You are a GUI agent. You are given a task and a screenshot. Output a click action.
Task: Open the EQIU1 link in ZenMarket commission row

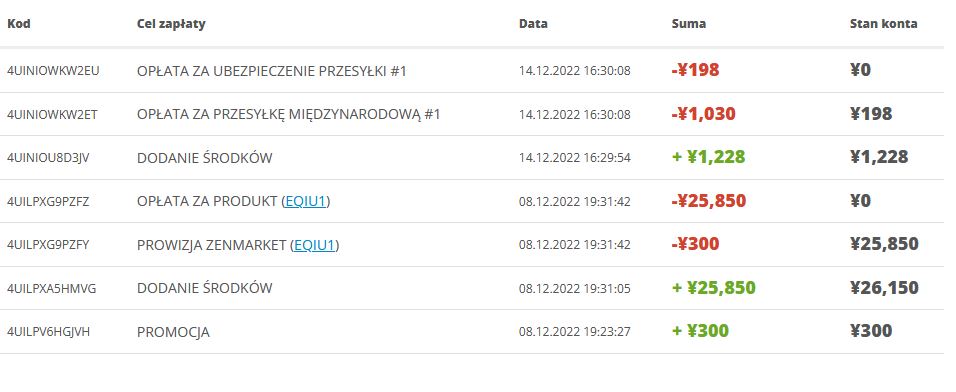coord(315,245)
